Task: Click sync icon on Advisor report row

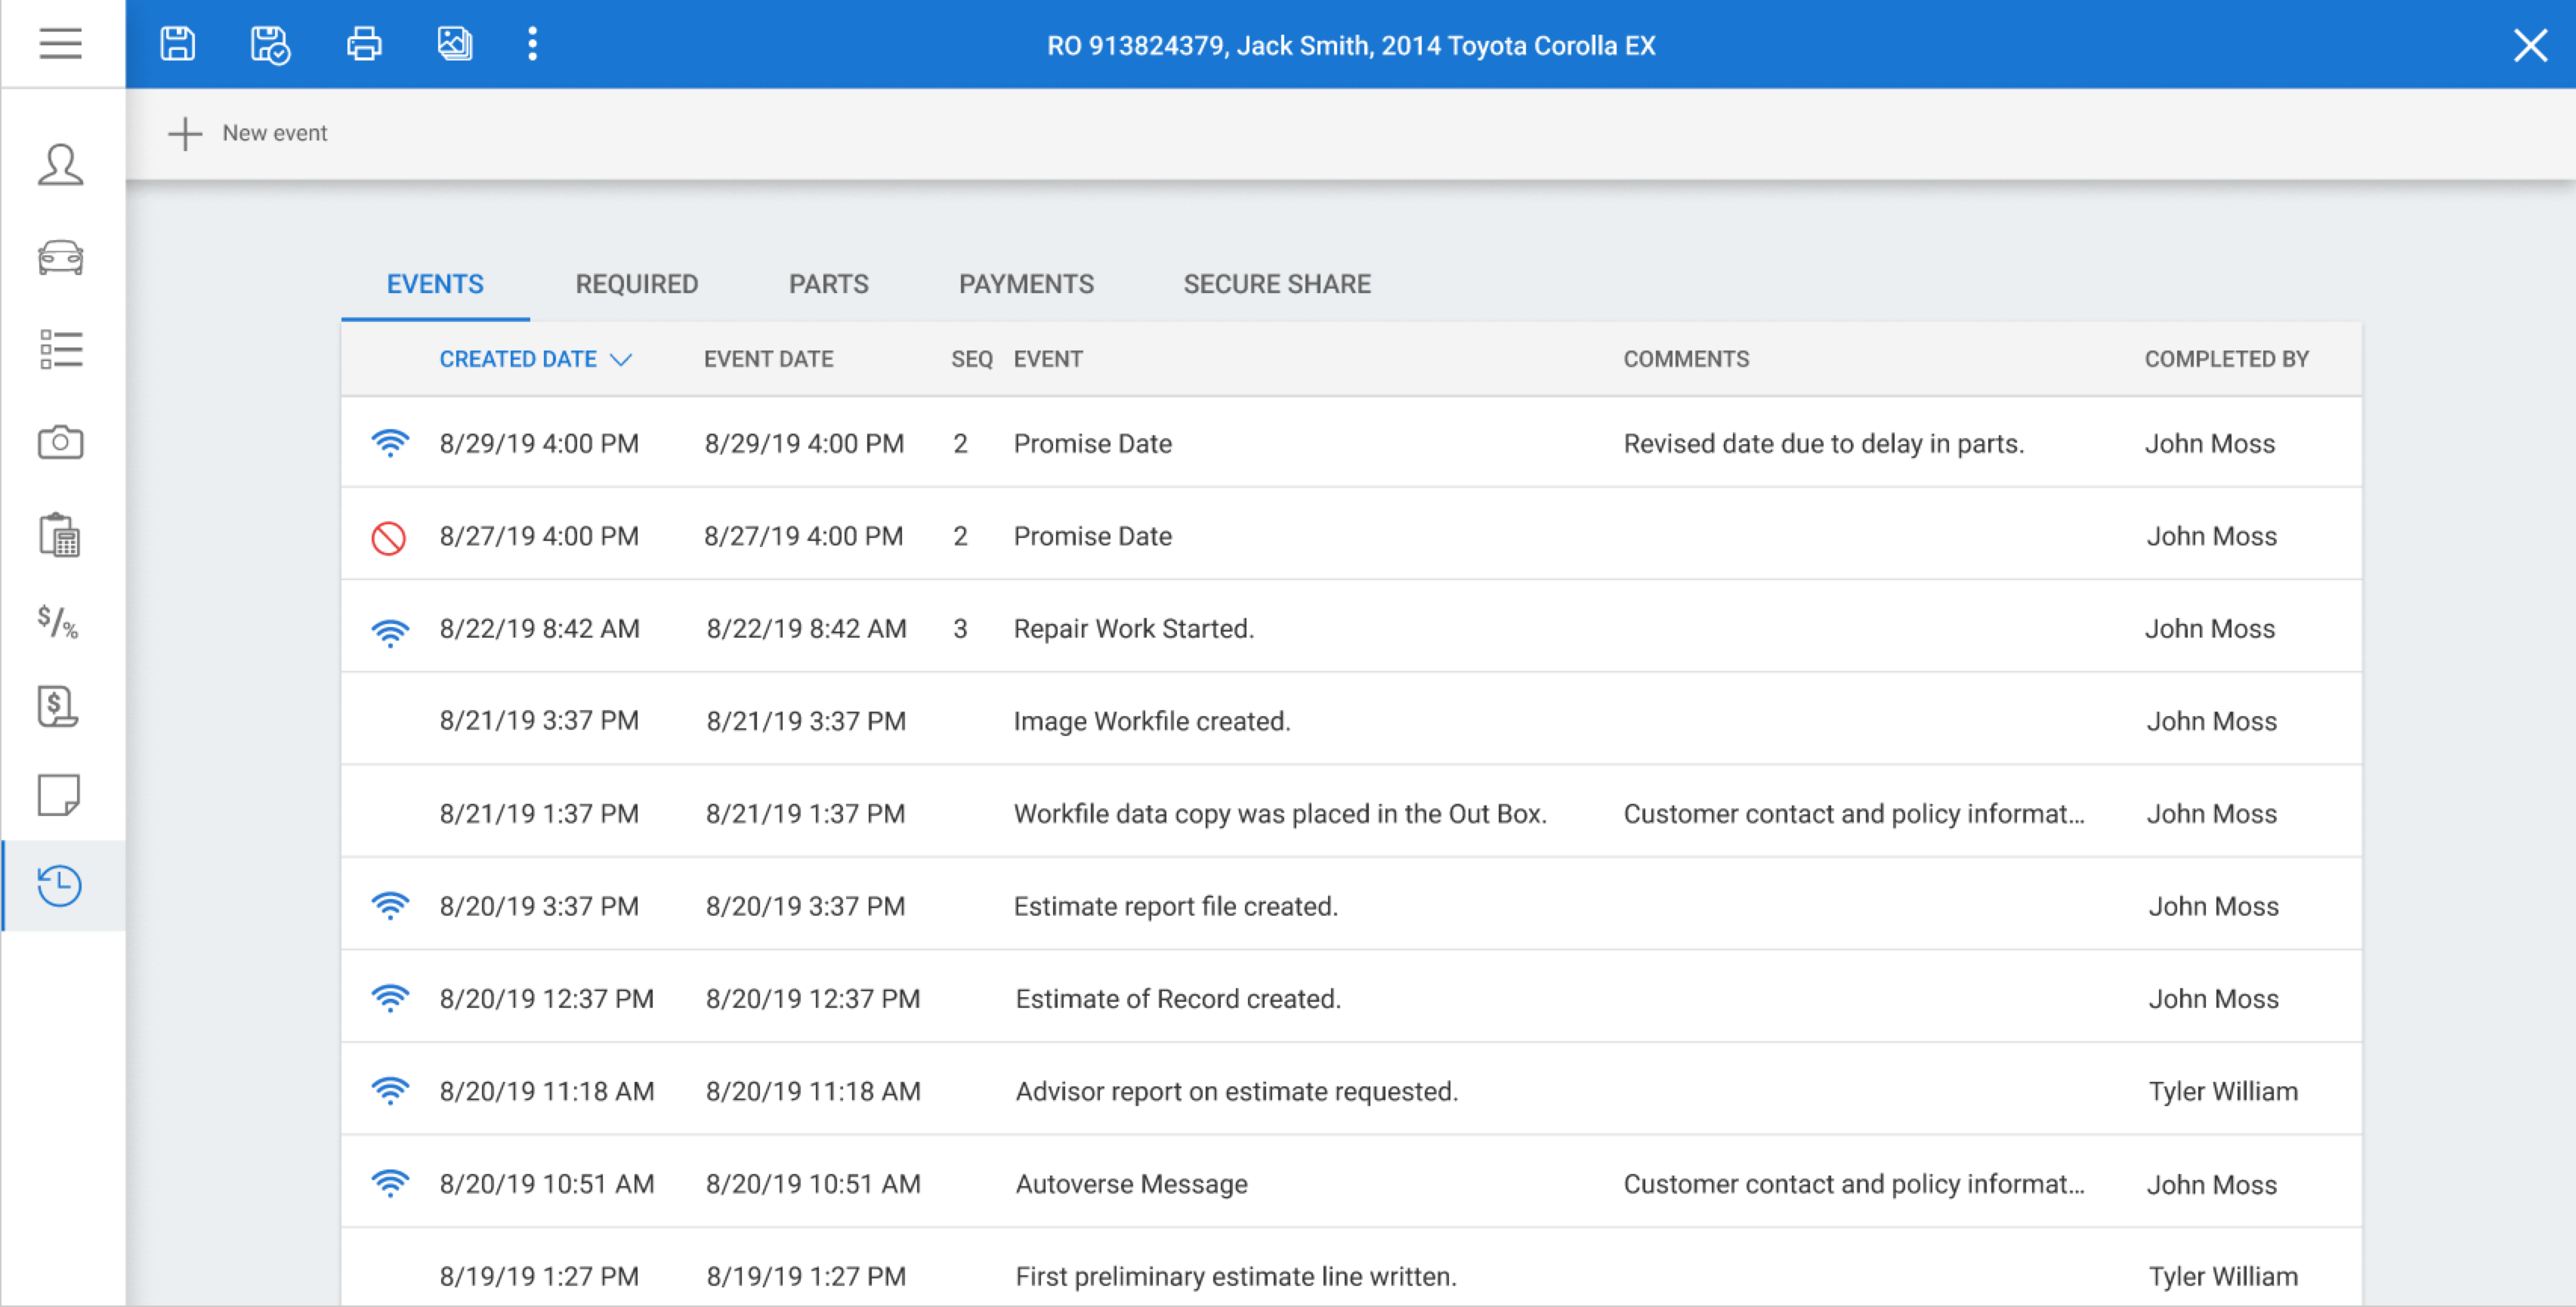Action: click(390, 1090)
